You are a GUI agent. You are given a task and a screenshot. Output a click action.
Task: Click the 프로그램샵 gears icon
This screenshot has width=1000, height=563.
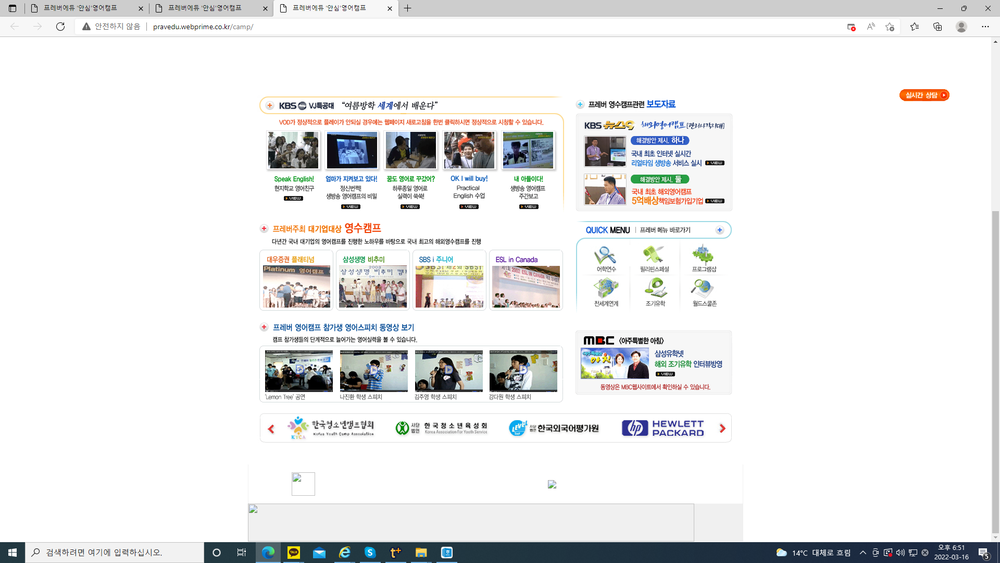pyautogui.click(x=703, y=255)
